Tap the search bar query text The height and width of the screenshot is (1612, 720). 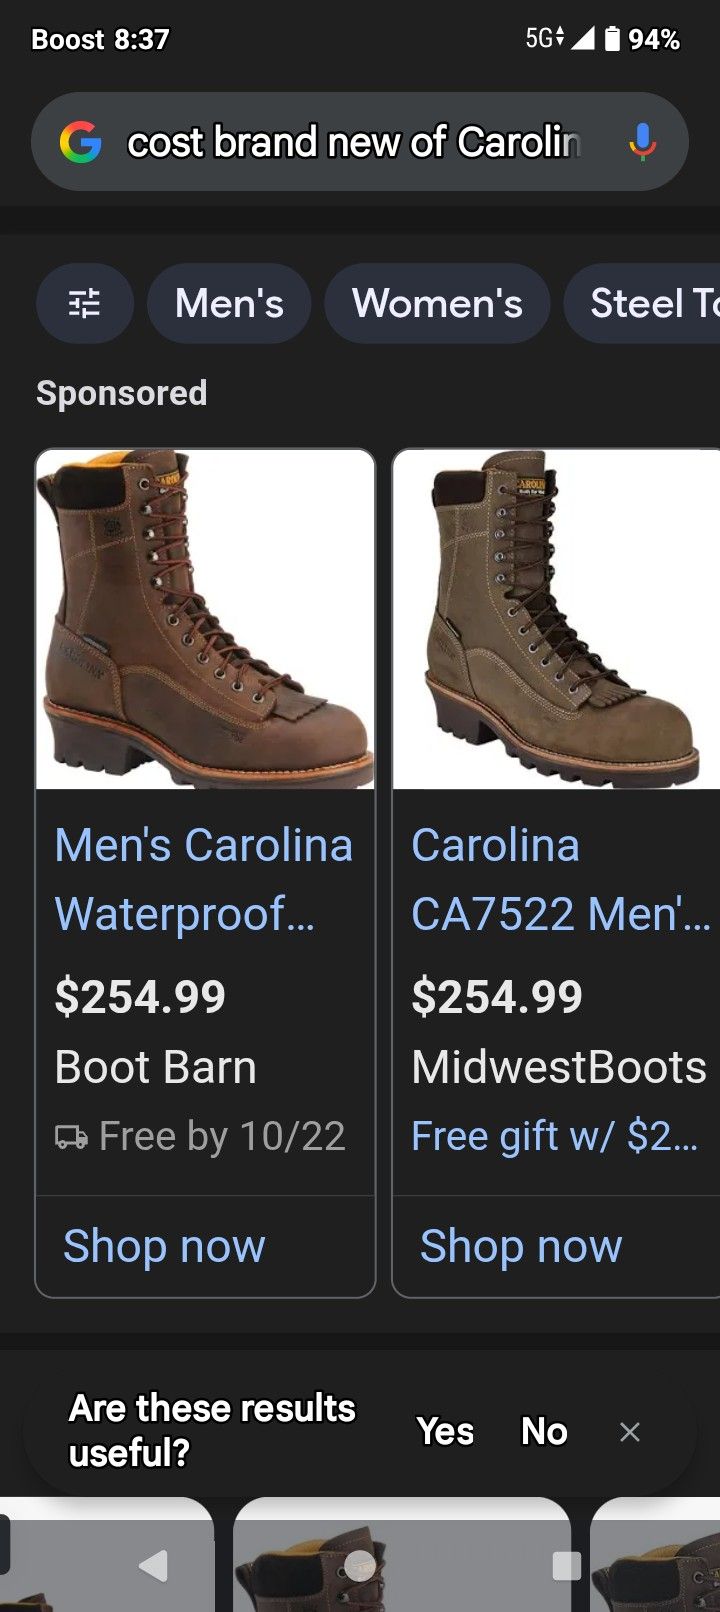click(x=352, y=140)
